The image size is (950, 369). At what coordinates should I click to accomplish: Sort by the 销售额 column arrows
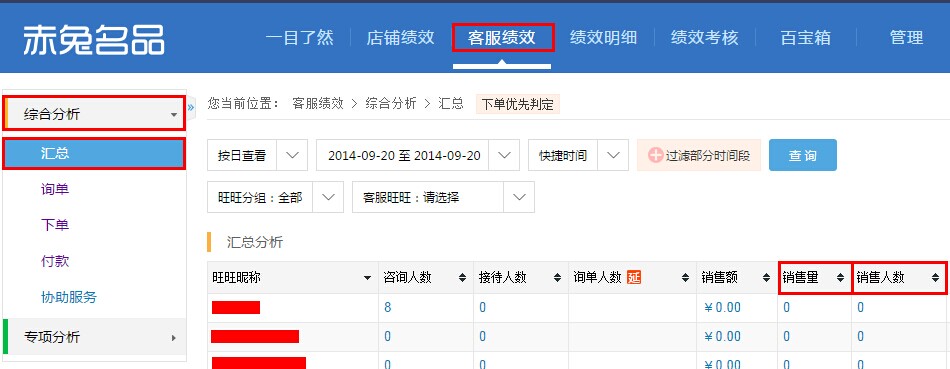[766, 278]
